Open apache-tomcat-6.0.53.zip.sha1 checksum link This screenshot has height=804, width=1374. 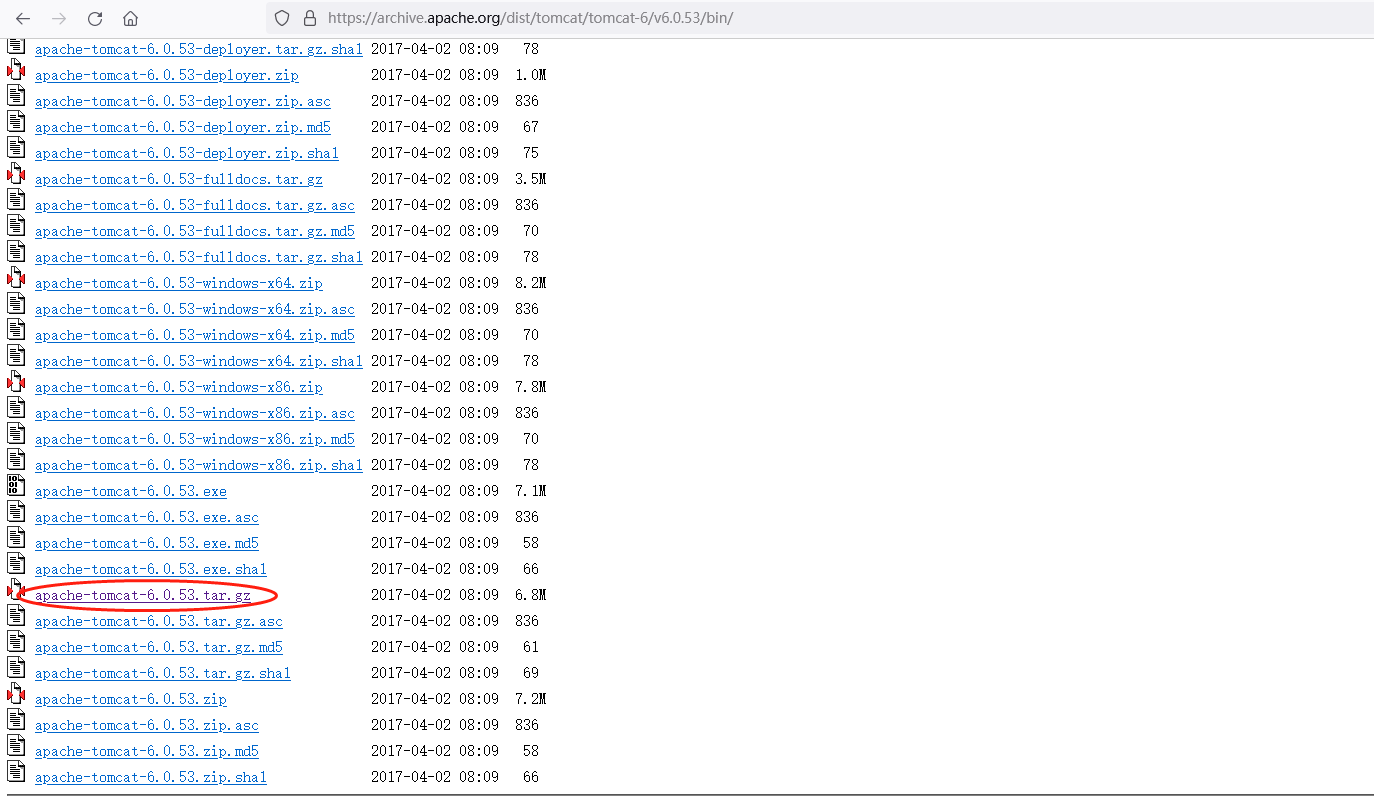tap(151, 777)
